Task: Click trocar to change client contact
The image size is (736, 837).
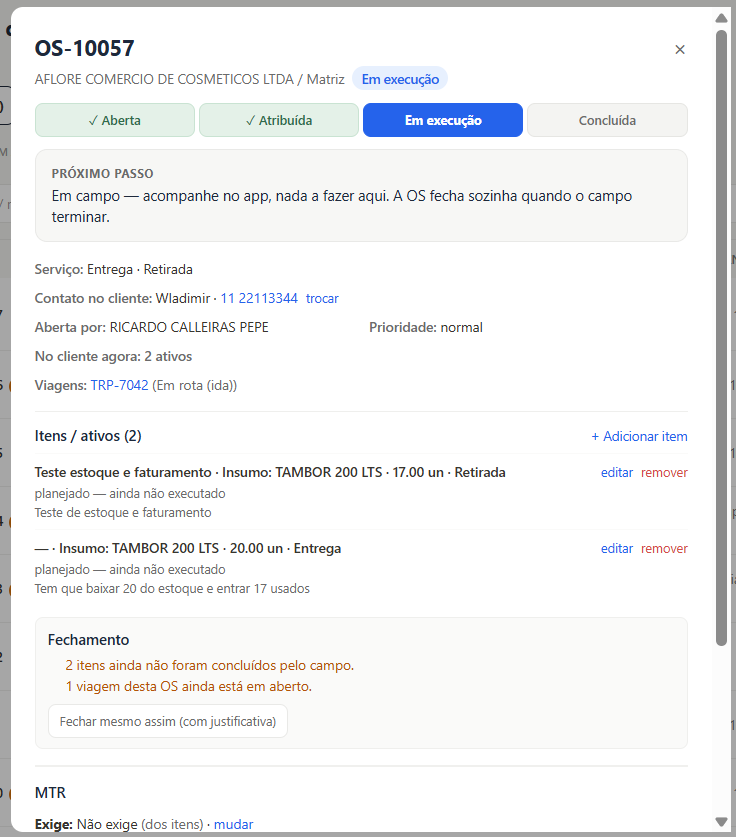Action: [322, 298]
